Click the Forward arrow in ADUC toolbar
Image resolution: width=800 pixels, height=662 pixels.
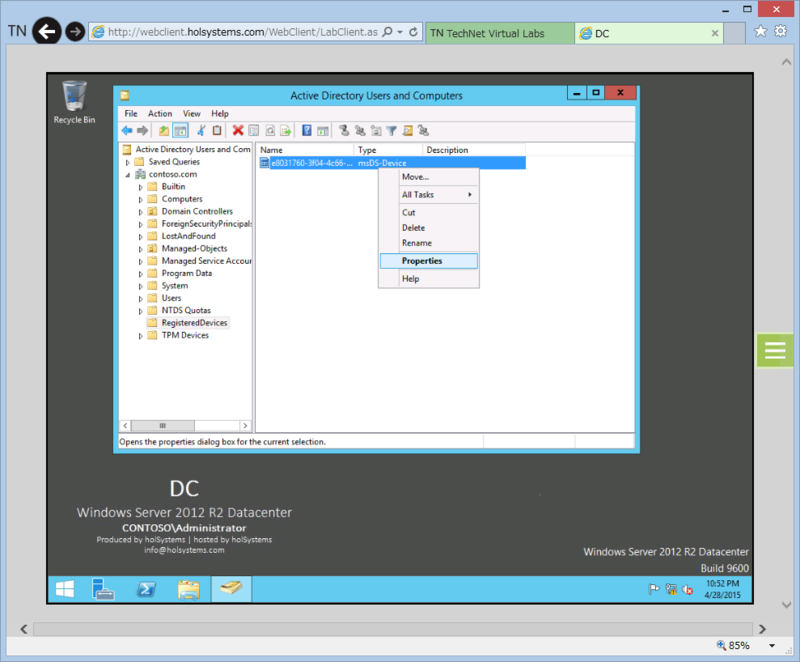[142, 131]
